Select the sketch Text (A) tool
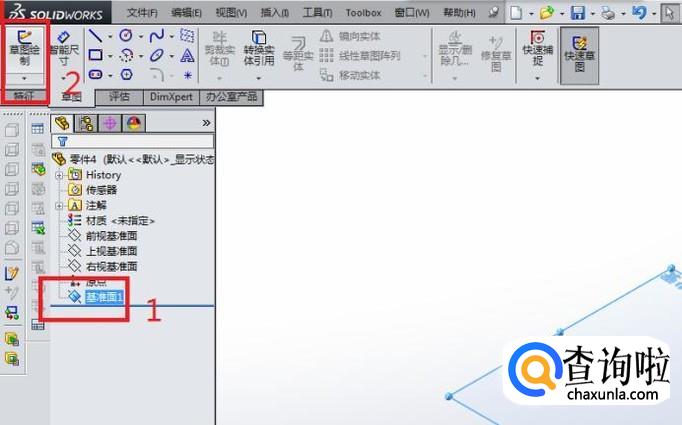This screenshot has height=425, width=682. [187, 55]
